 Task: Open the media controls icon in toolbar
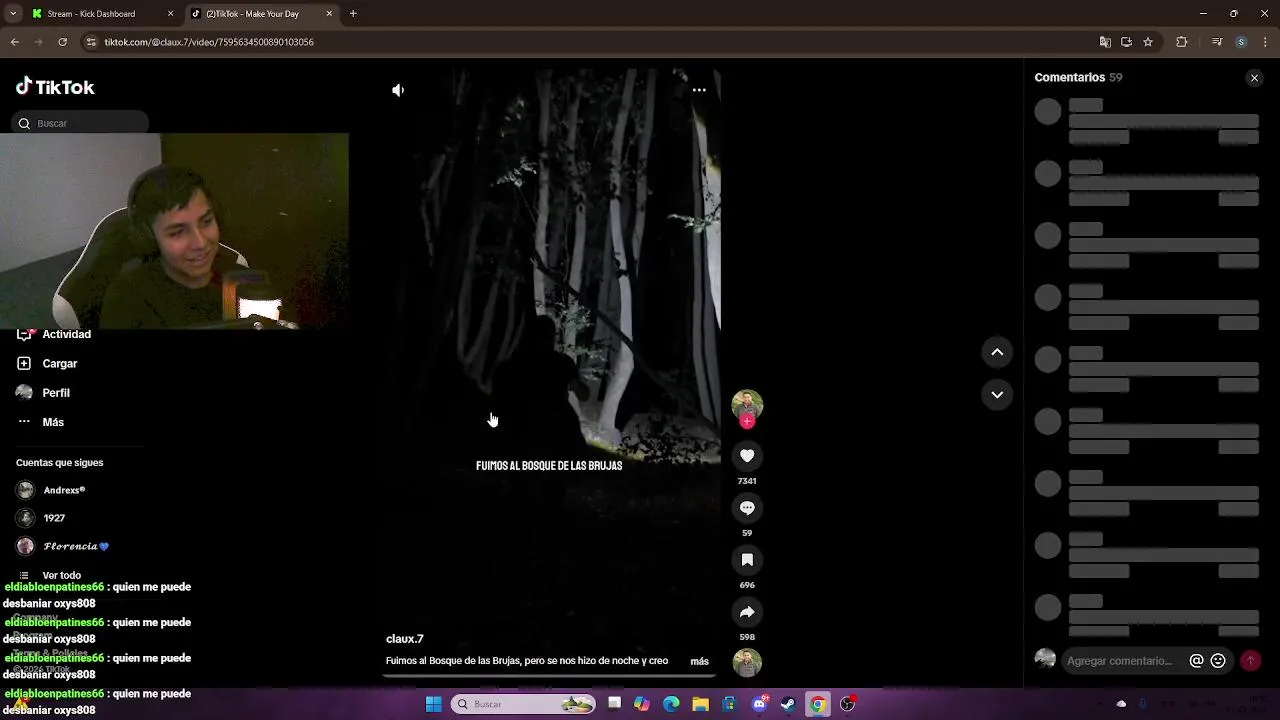click(1217, 42)
